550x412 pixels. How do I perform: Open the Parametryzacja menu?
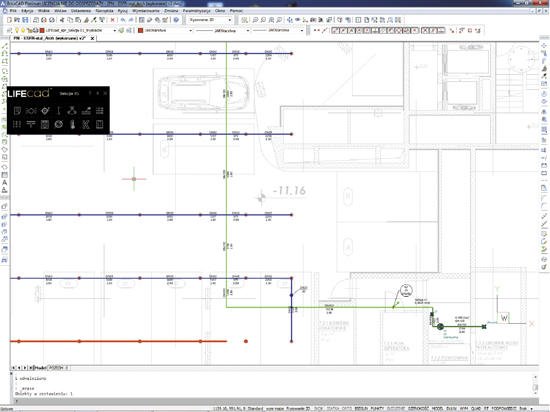coord(196,11)
